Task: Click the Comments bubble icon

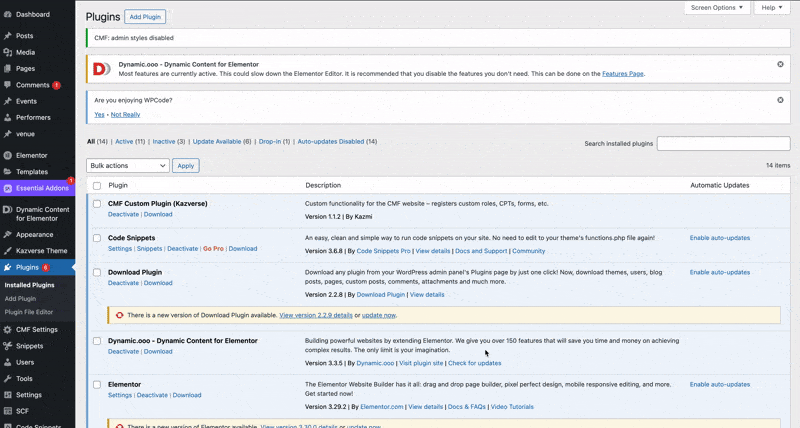Action: [8, 85]
